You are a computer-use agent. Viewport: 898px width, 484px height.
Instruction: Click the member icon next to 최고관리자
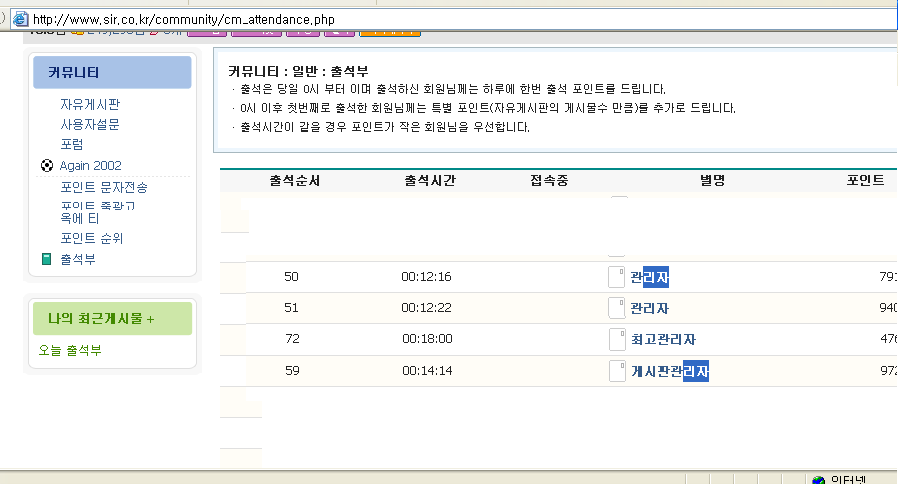(617, 340)
